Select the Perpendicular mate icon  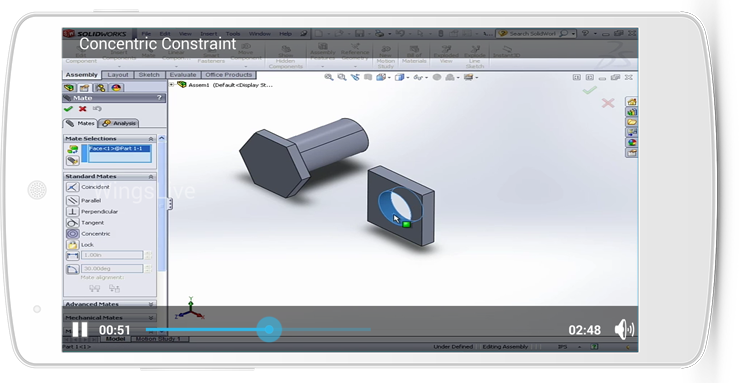click(x=72, y=212)
